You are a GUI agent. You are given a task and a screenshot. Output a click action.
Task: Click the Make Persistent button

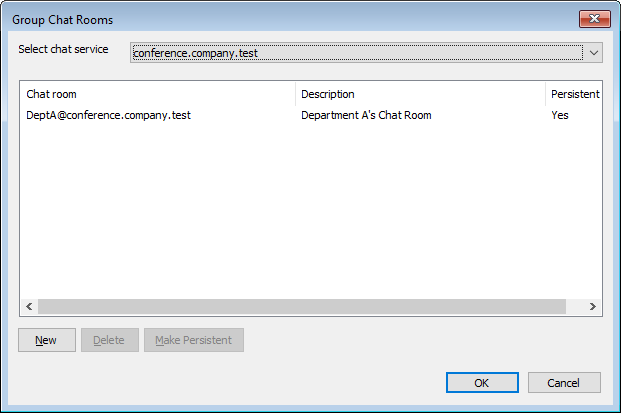(193, 340)
